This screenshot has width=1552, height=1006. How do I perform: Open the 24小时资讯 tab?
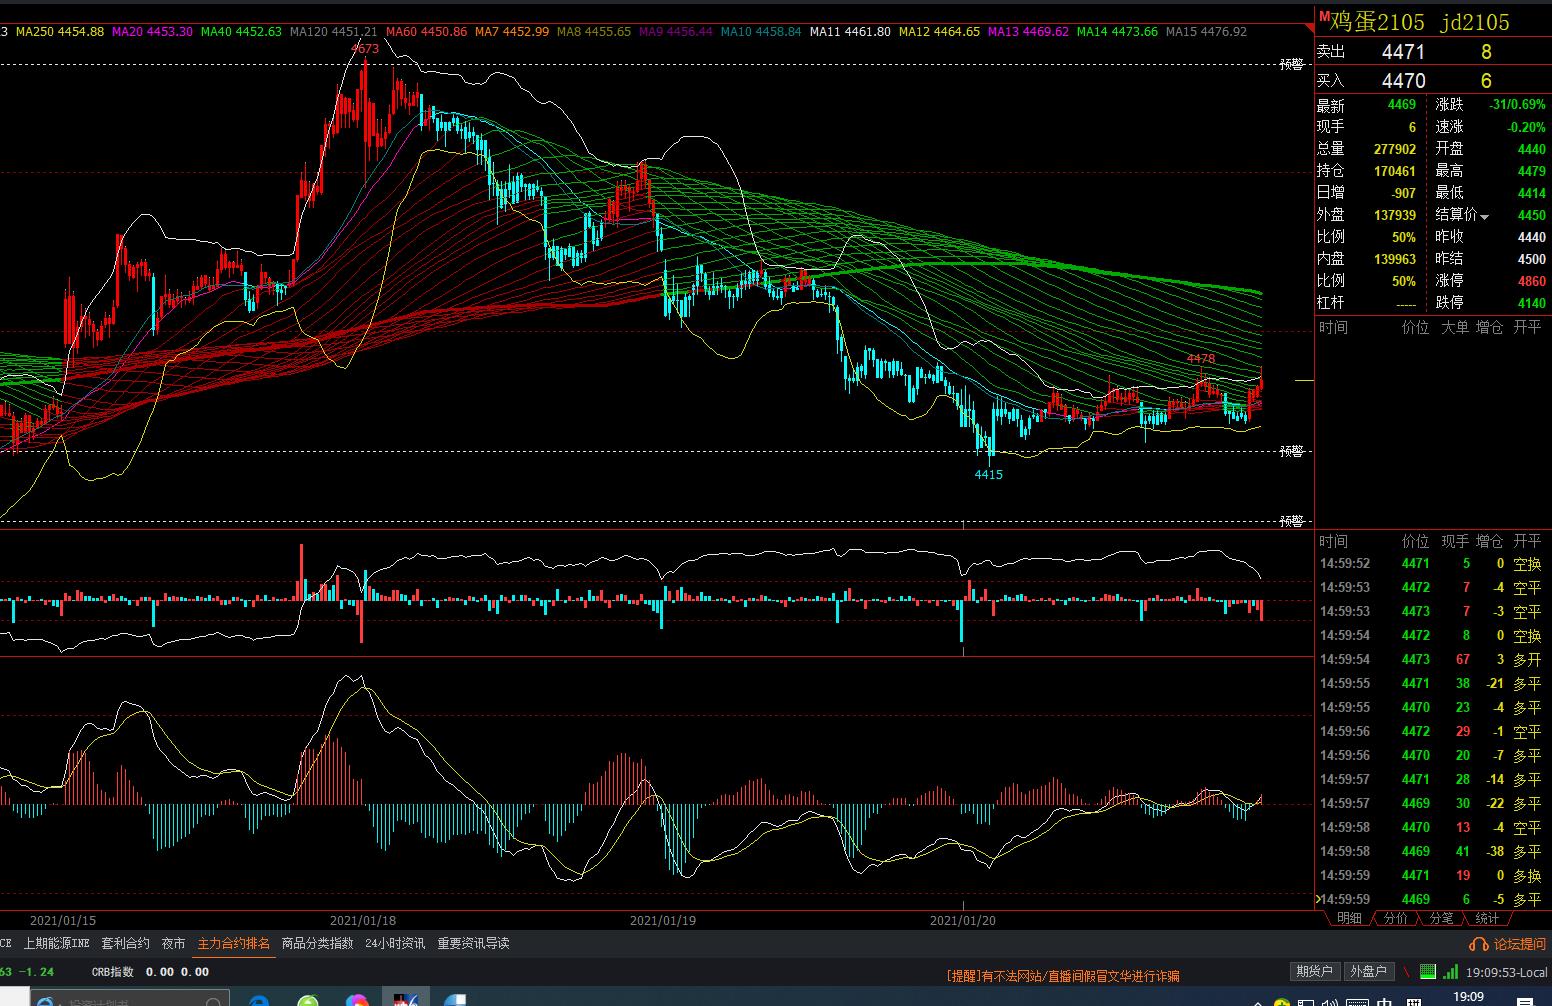395,943
